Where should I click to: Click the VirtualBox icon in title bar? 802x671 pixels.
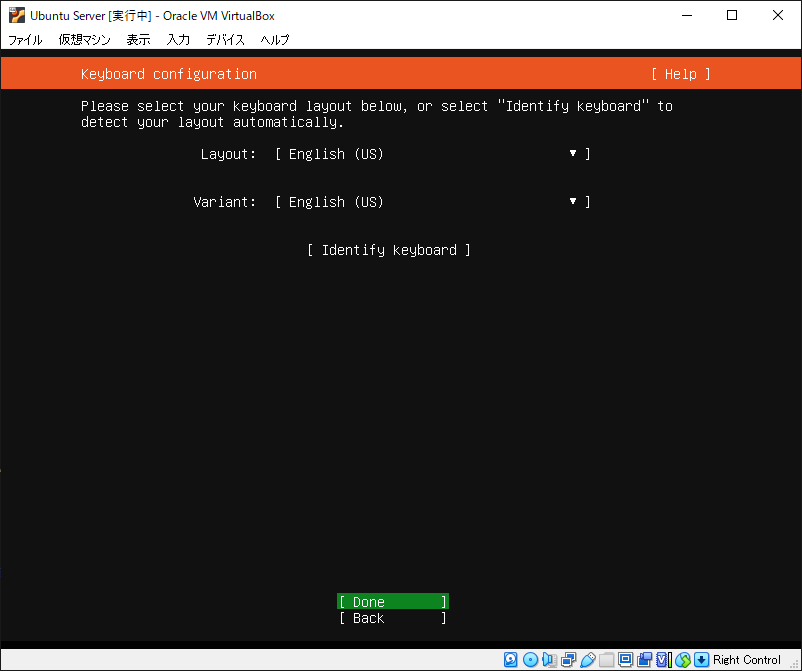(x=16, y=15)
